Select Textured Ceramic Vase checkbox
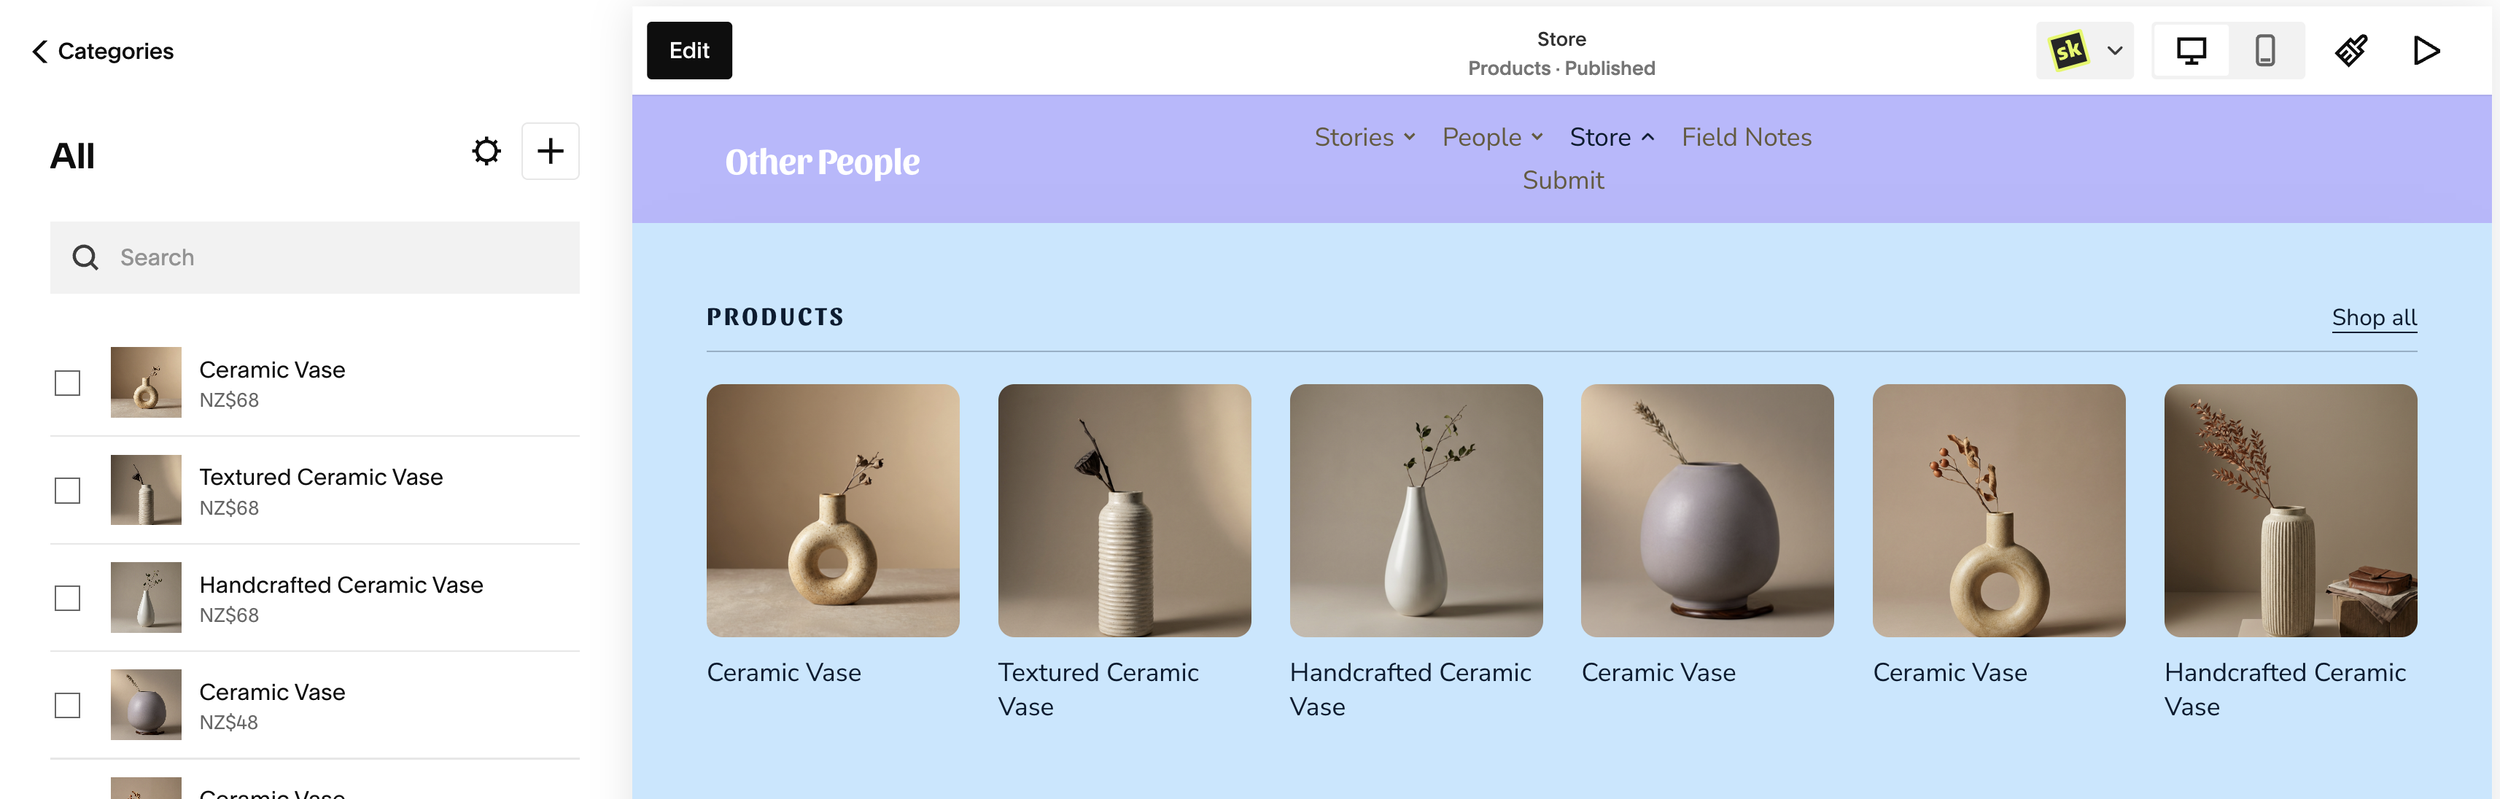This screenshot has width=2500, height=799. click(x=67, y=491)
